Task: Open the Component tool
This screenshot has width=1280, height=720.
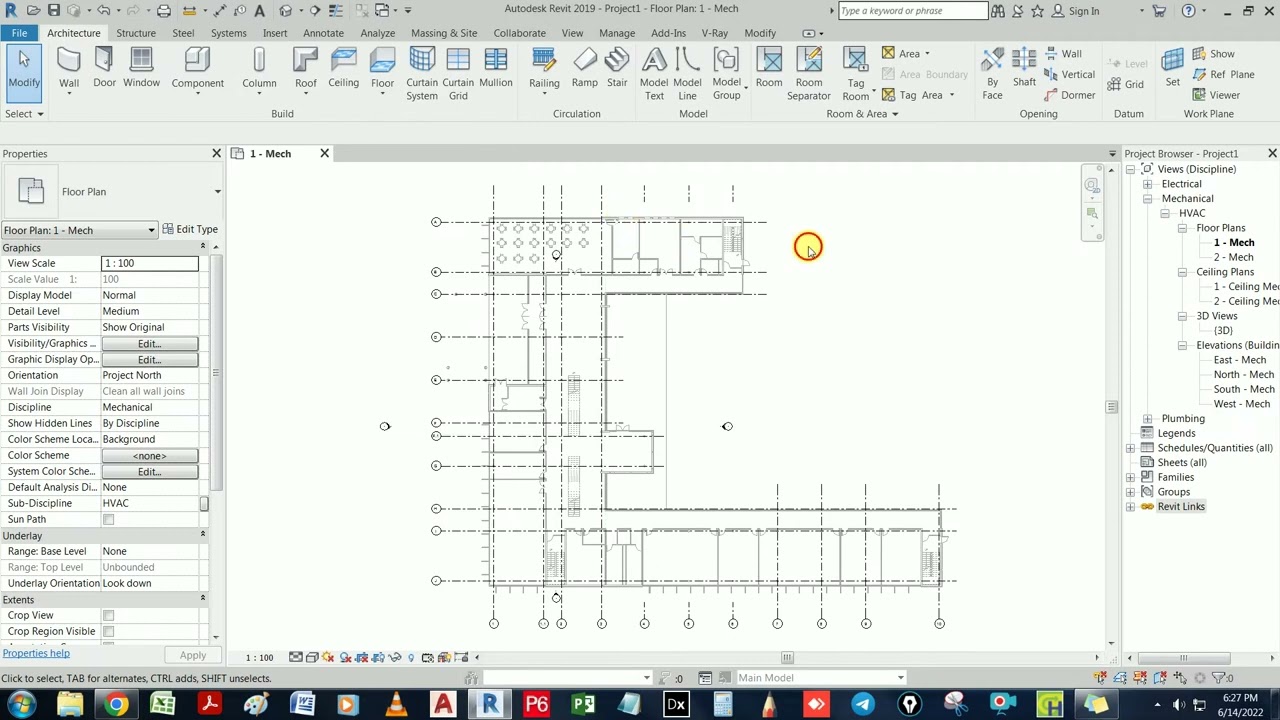Action: pyautogui.click(x=197, y=70)
